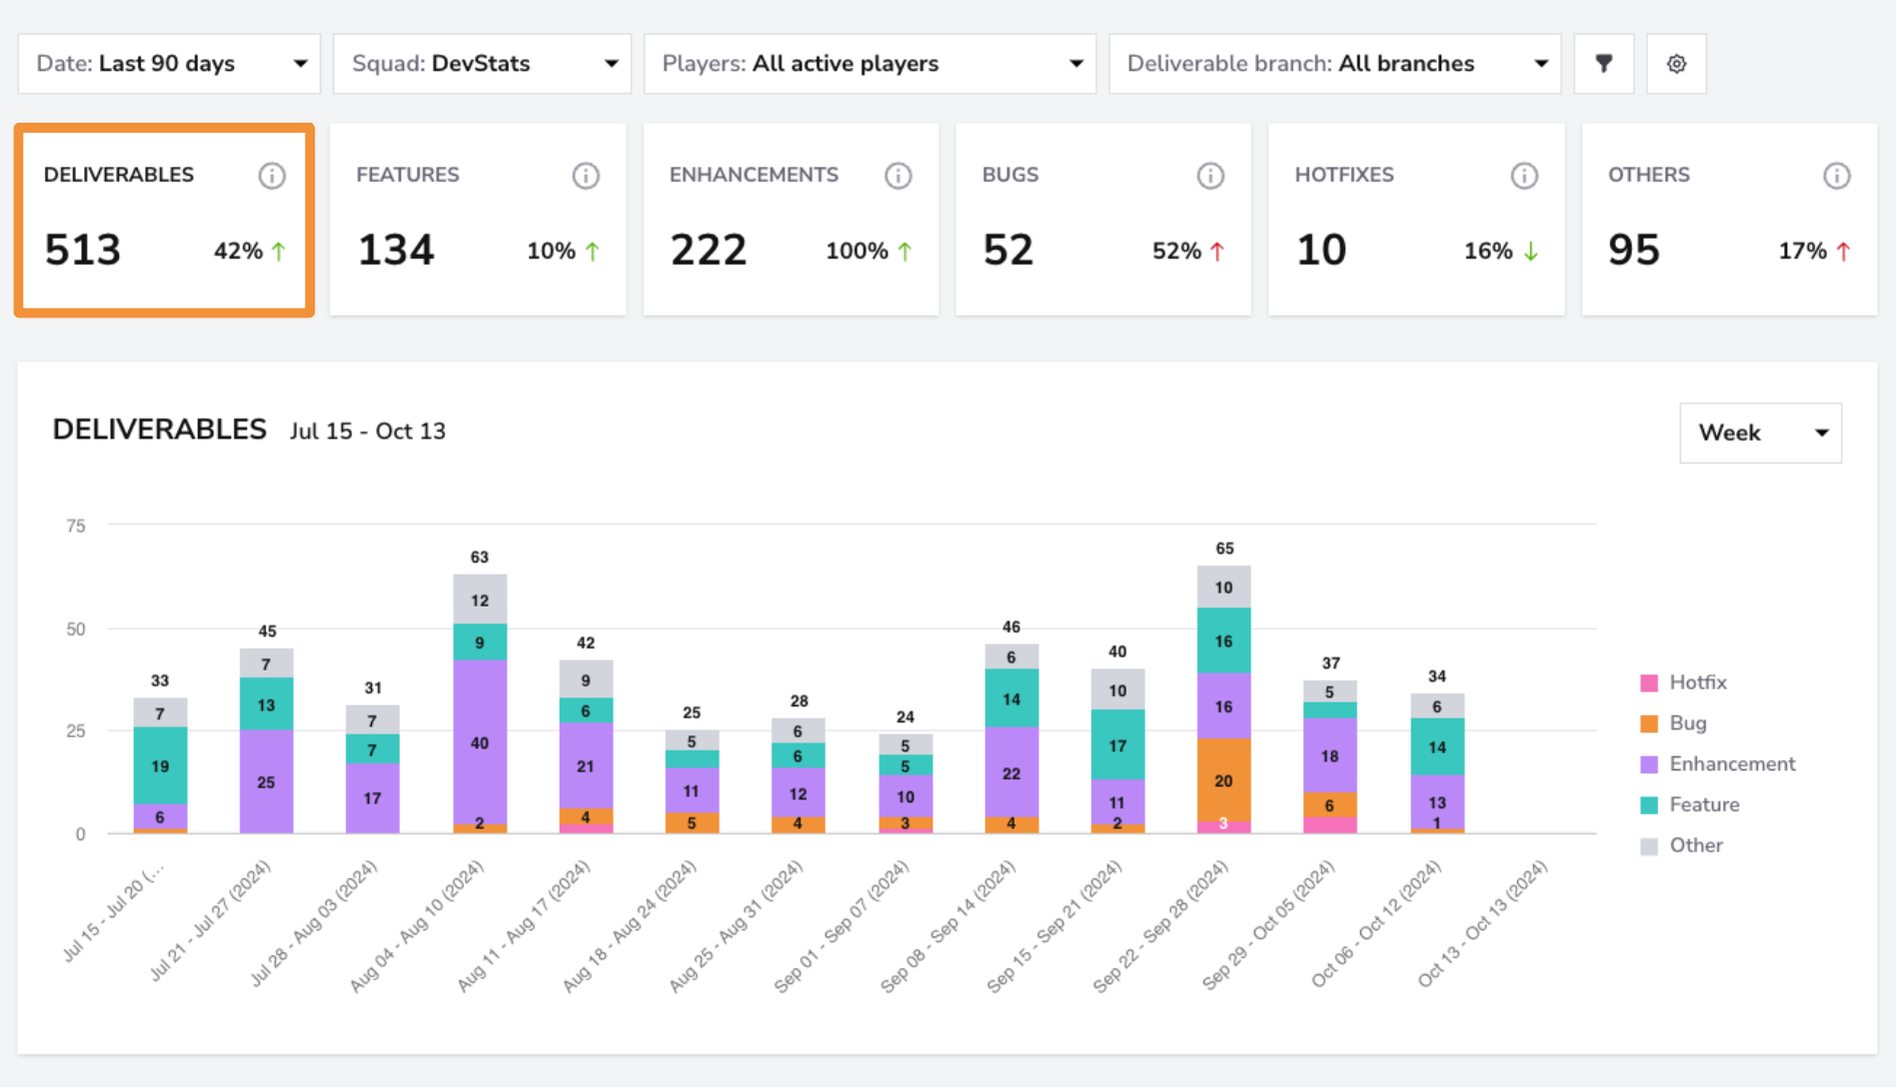Click the Jul 15 - Oct 13 date range text
The image size is (1897, 1088).
(368, 432)
